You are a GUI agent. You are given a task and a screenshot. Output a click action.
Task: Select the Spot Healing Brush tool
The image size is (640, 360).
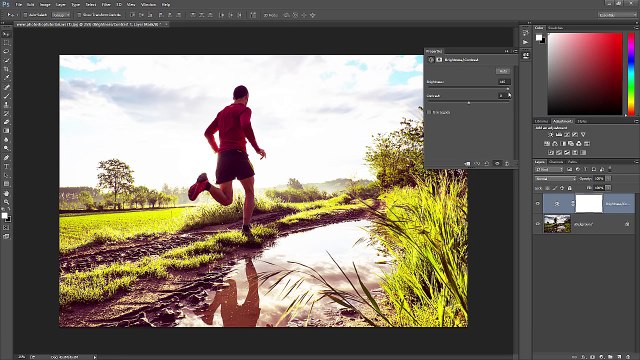[6, 87]
